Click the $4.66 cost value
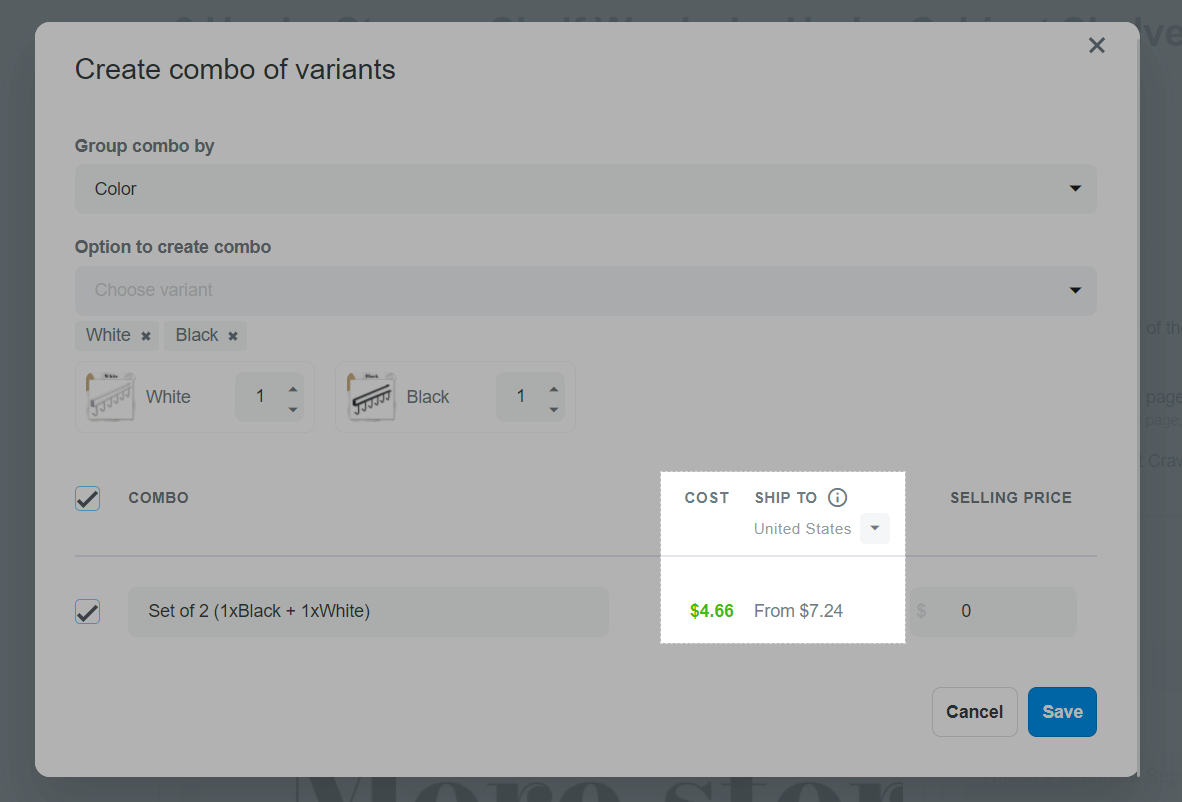Viewport: 1182px width, 802px height. pos(712,611)
